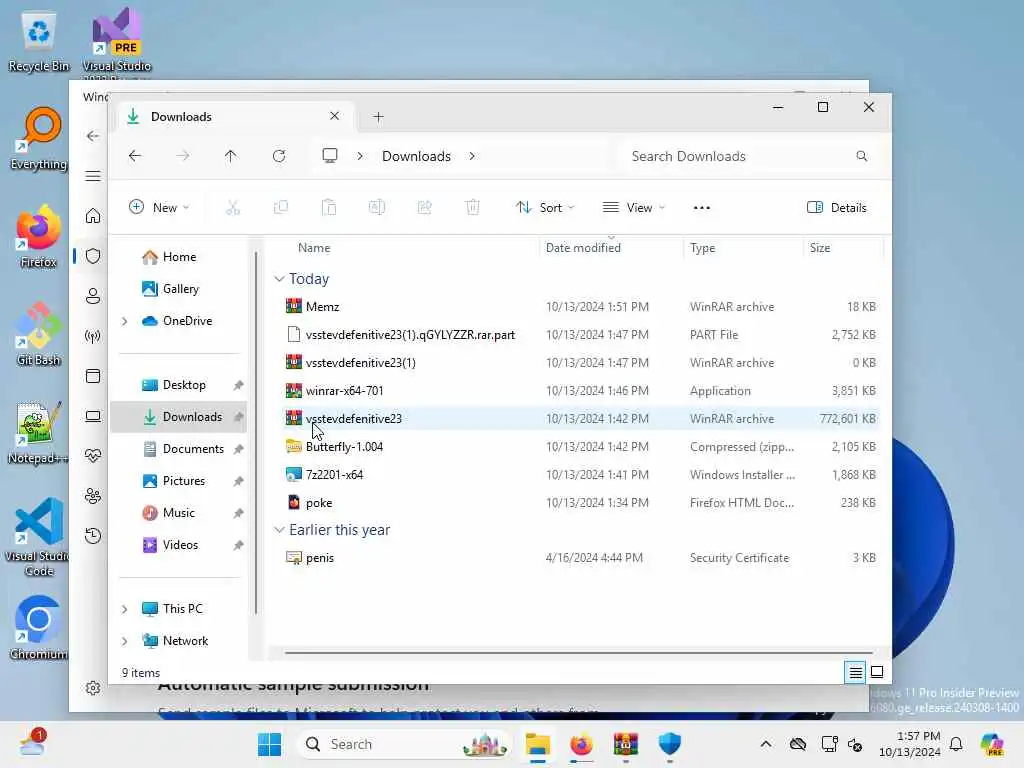Expand OneDrive in navigation pane

pyautogui.click(x=125, y=321)
